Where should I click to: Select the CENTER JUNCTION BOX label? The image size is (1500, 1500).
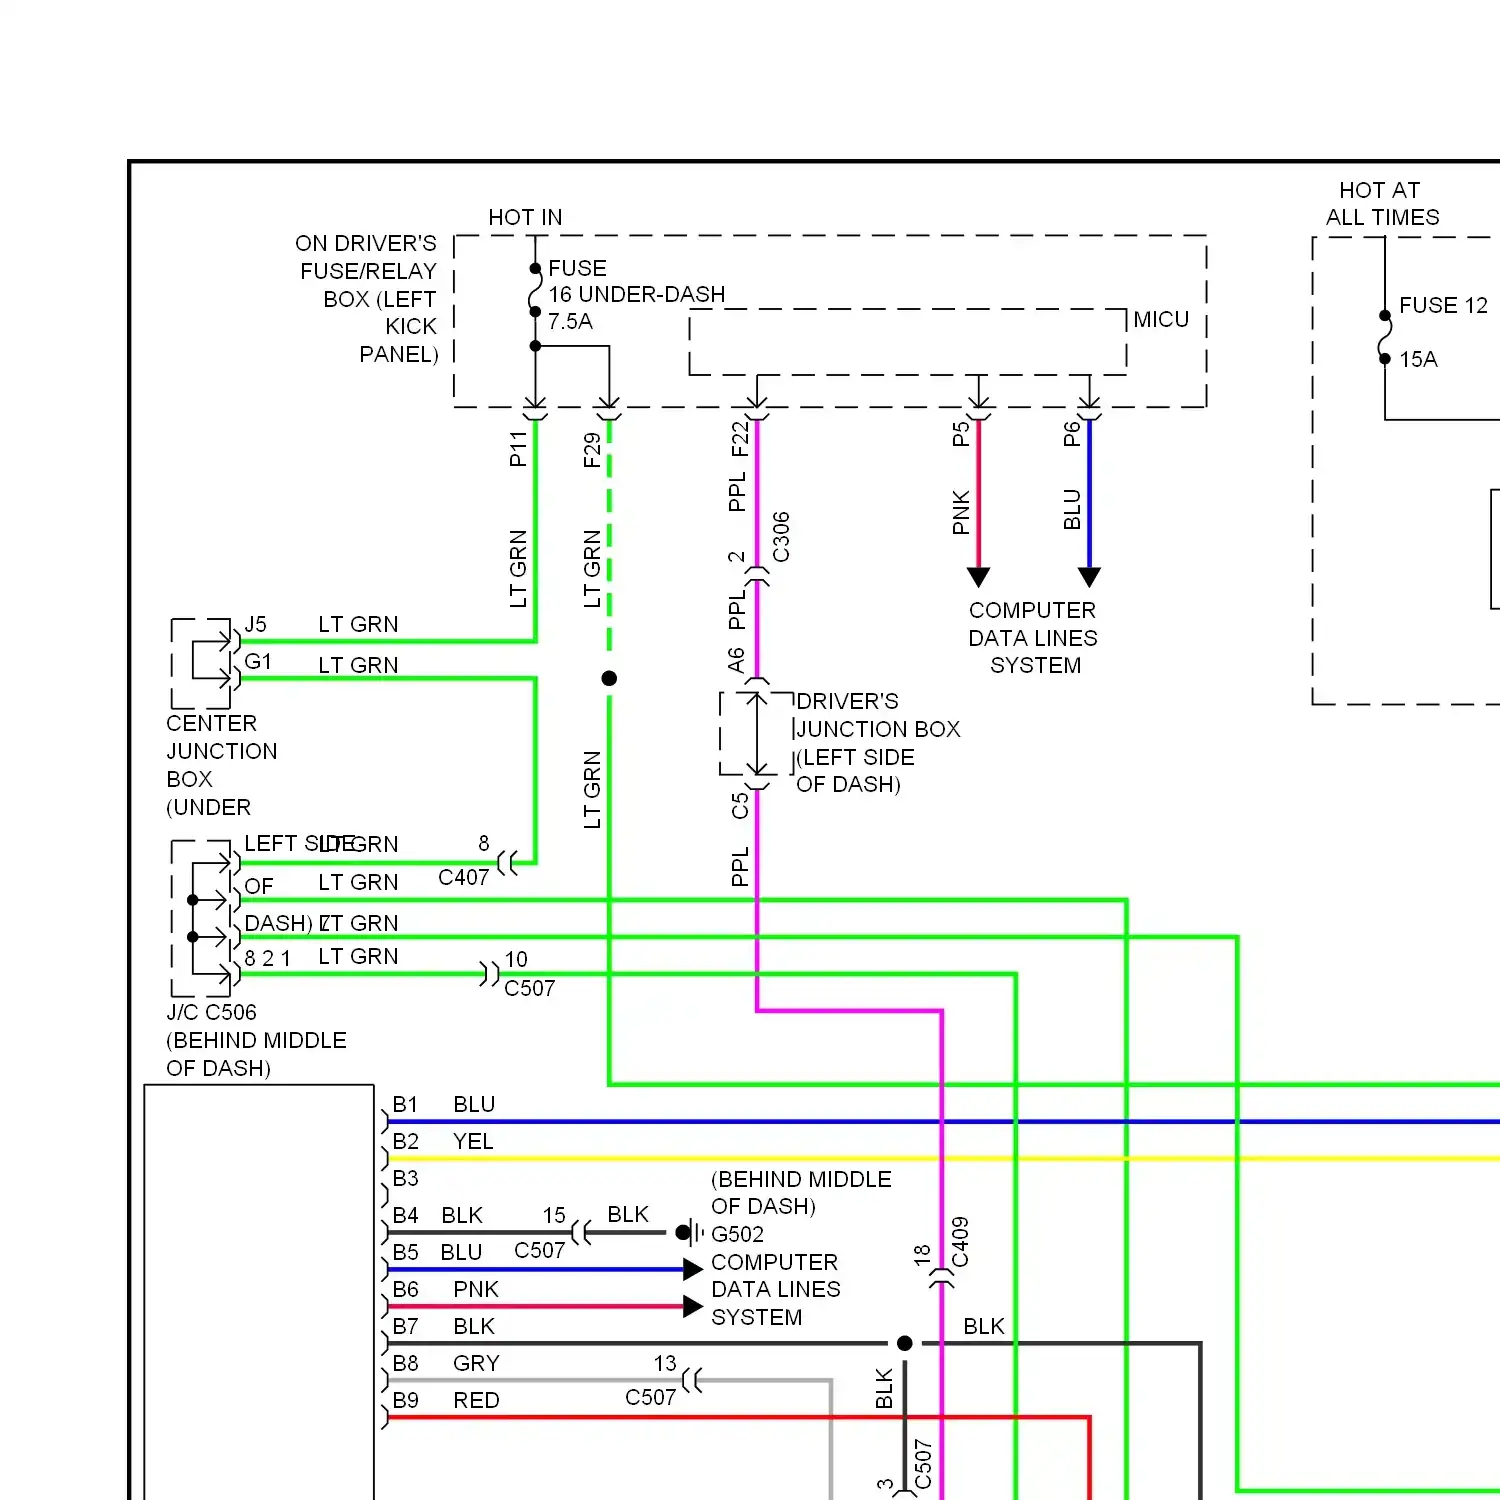click(x=222, y=765)
